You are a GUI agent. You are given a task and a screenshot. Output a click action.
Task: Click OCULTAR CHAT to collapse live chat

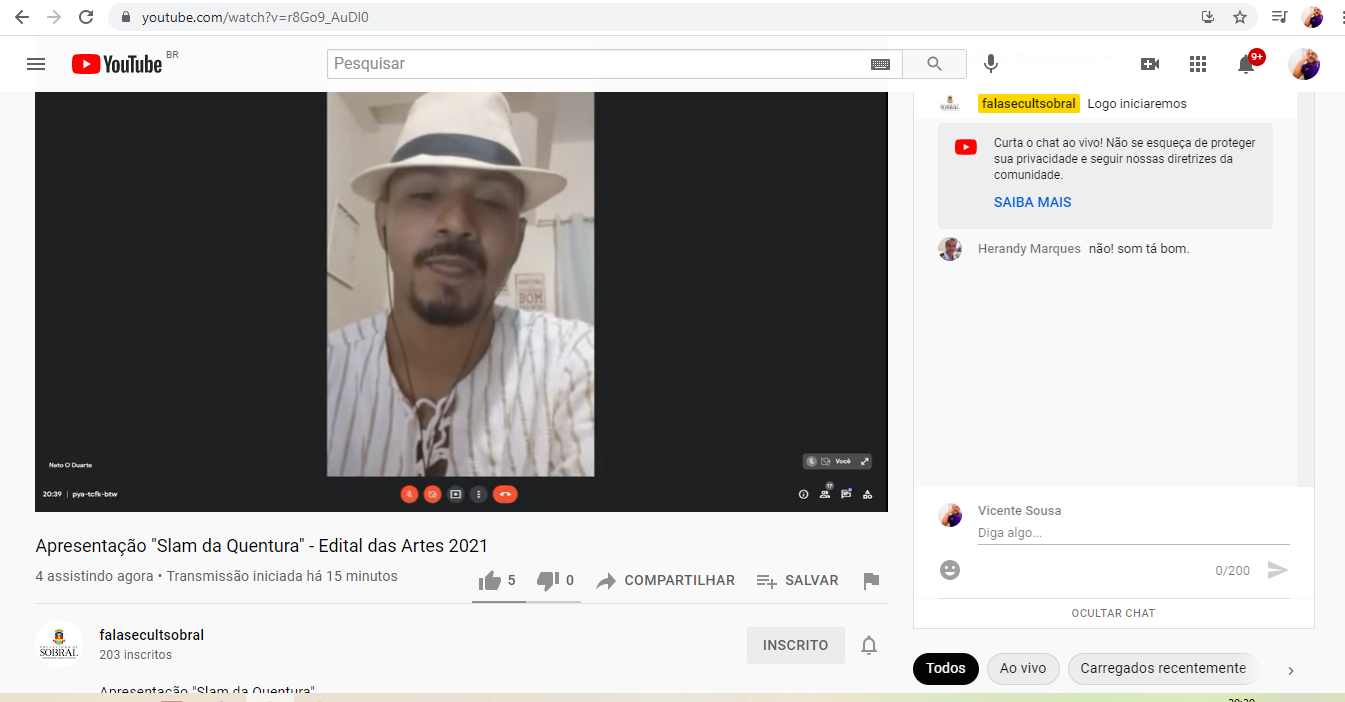[x=1113, y=613]
